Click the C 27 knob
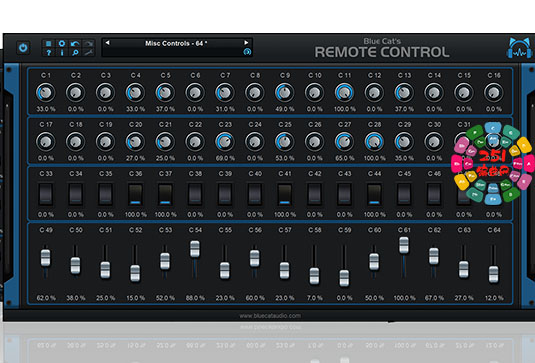The image size is (535, 363). (x=344, y=142)
